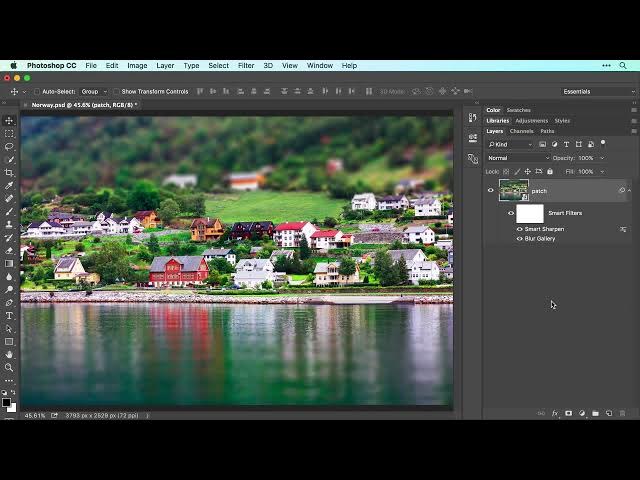Select the Crop tool

(x=10, y=172)
